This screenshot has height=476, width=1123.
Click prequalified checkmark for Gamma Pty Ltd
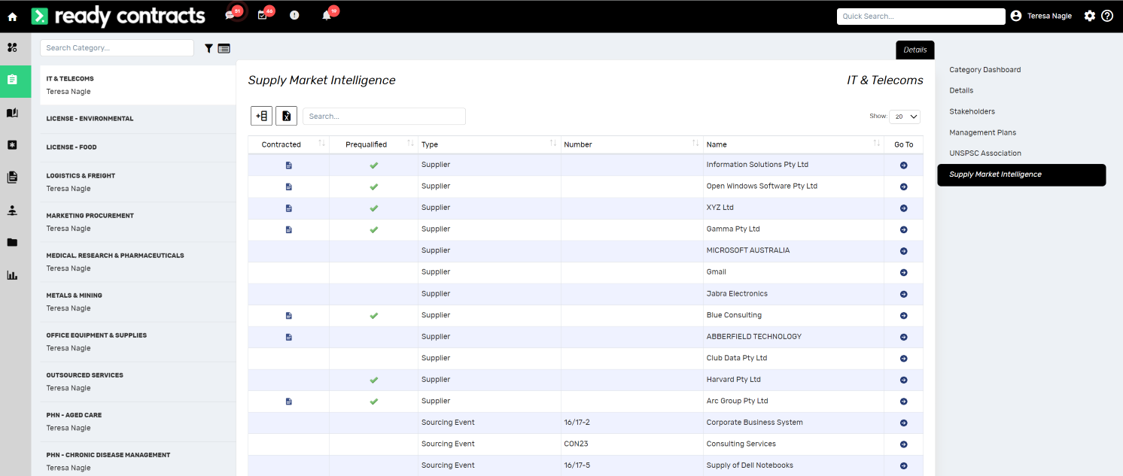pos(374,230)
